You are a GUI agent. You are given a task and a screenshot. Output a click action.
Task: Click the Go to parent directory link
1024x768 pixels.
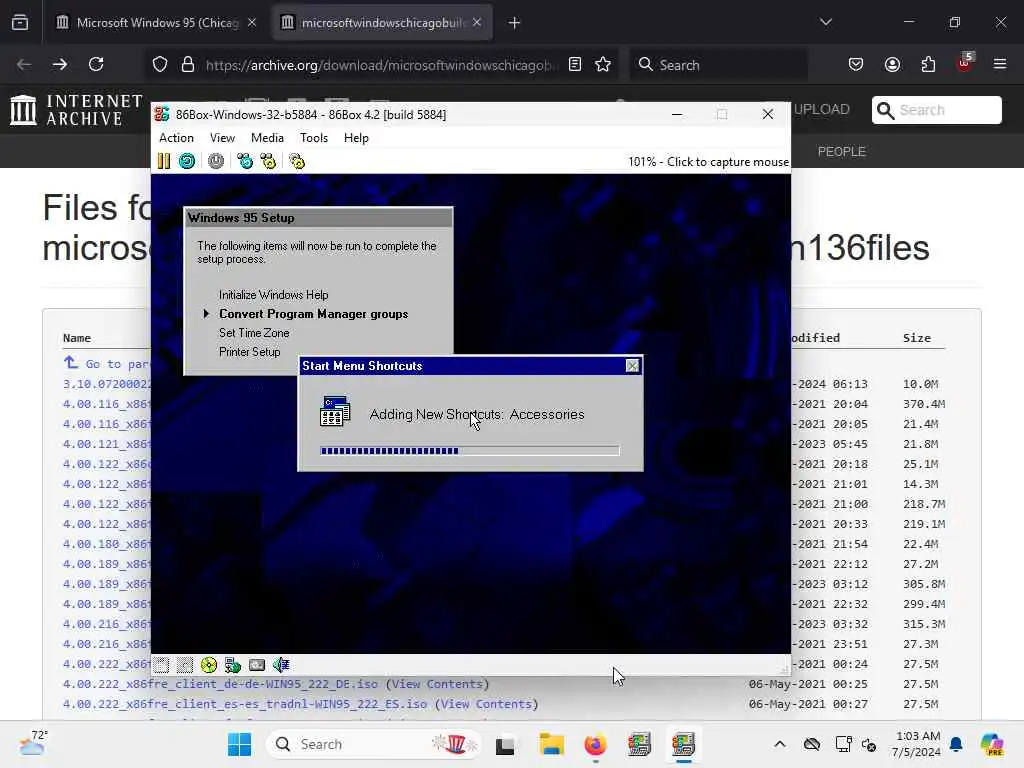click(107, 364)
